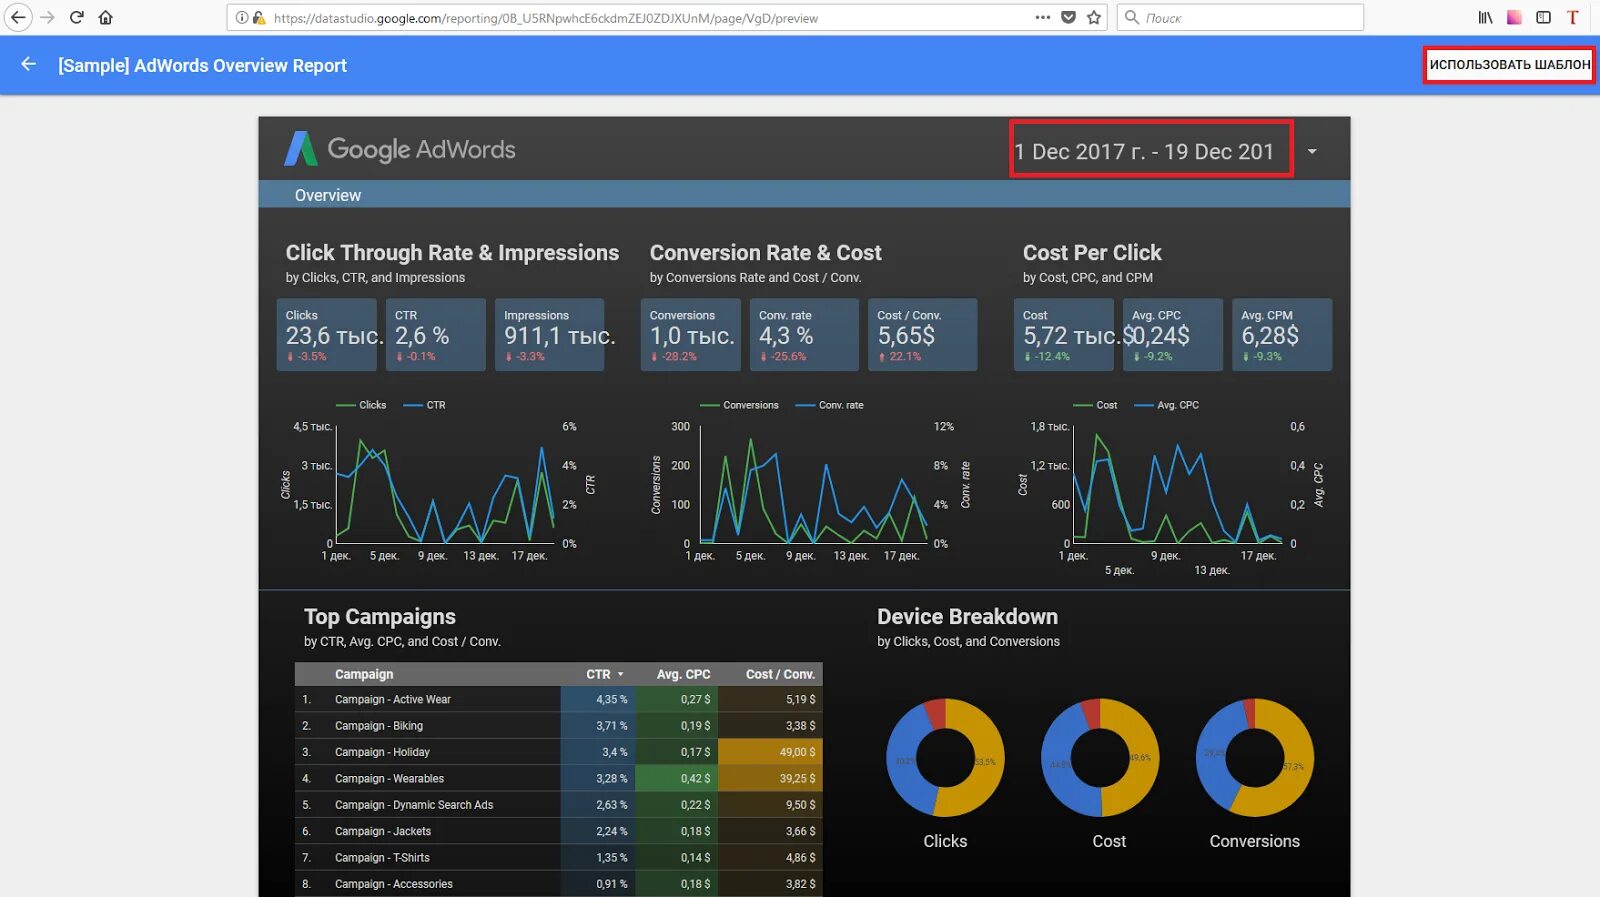
Task: Select the Overview page tab
Action: pos(328,195)
